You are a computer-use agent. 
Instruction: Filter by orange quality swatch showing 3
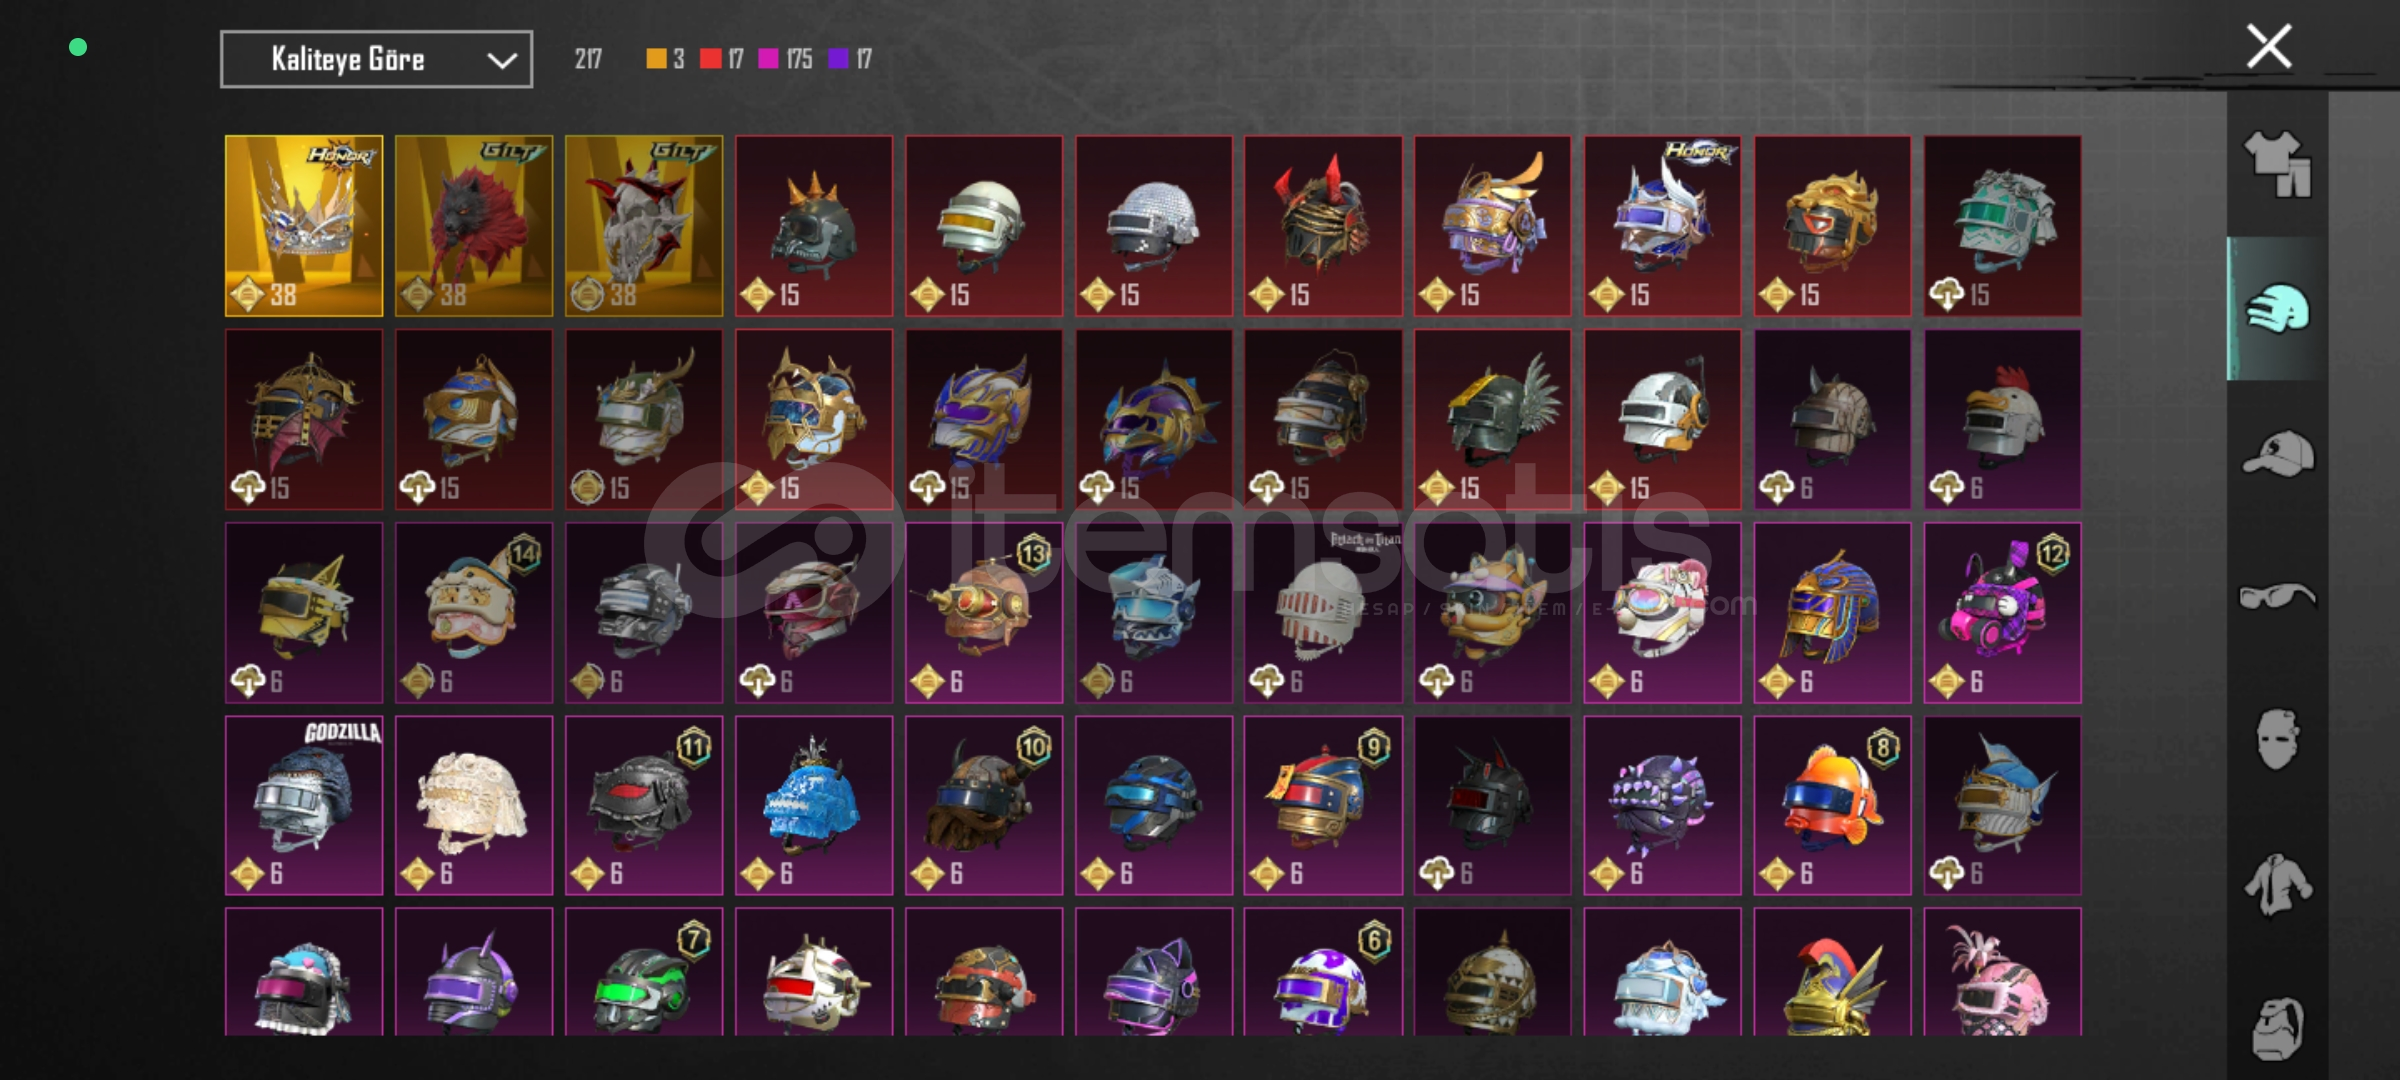(x=665, y=59)
